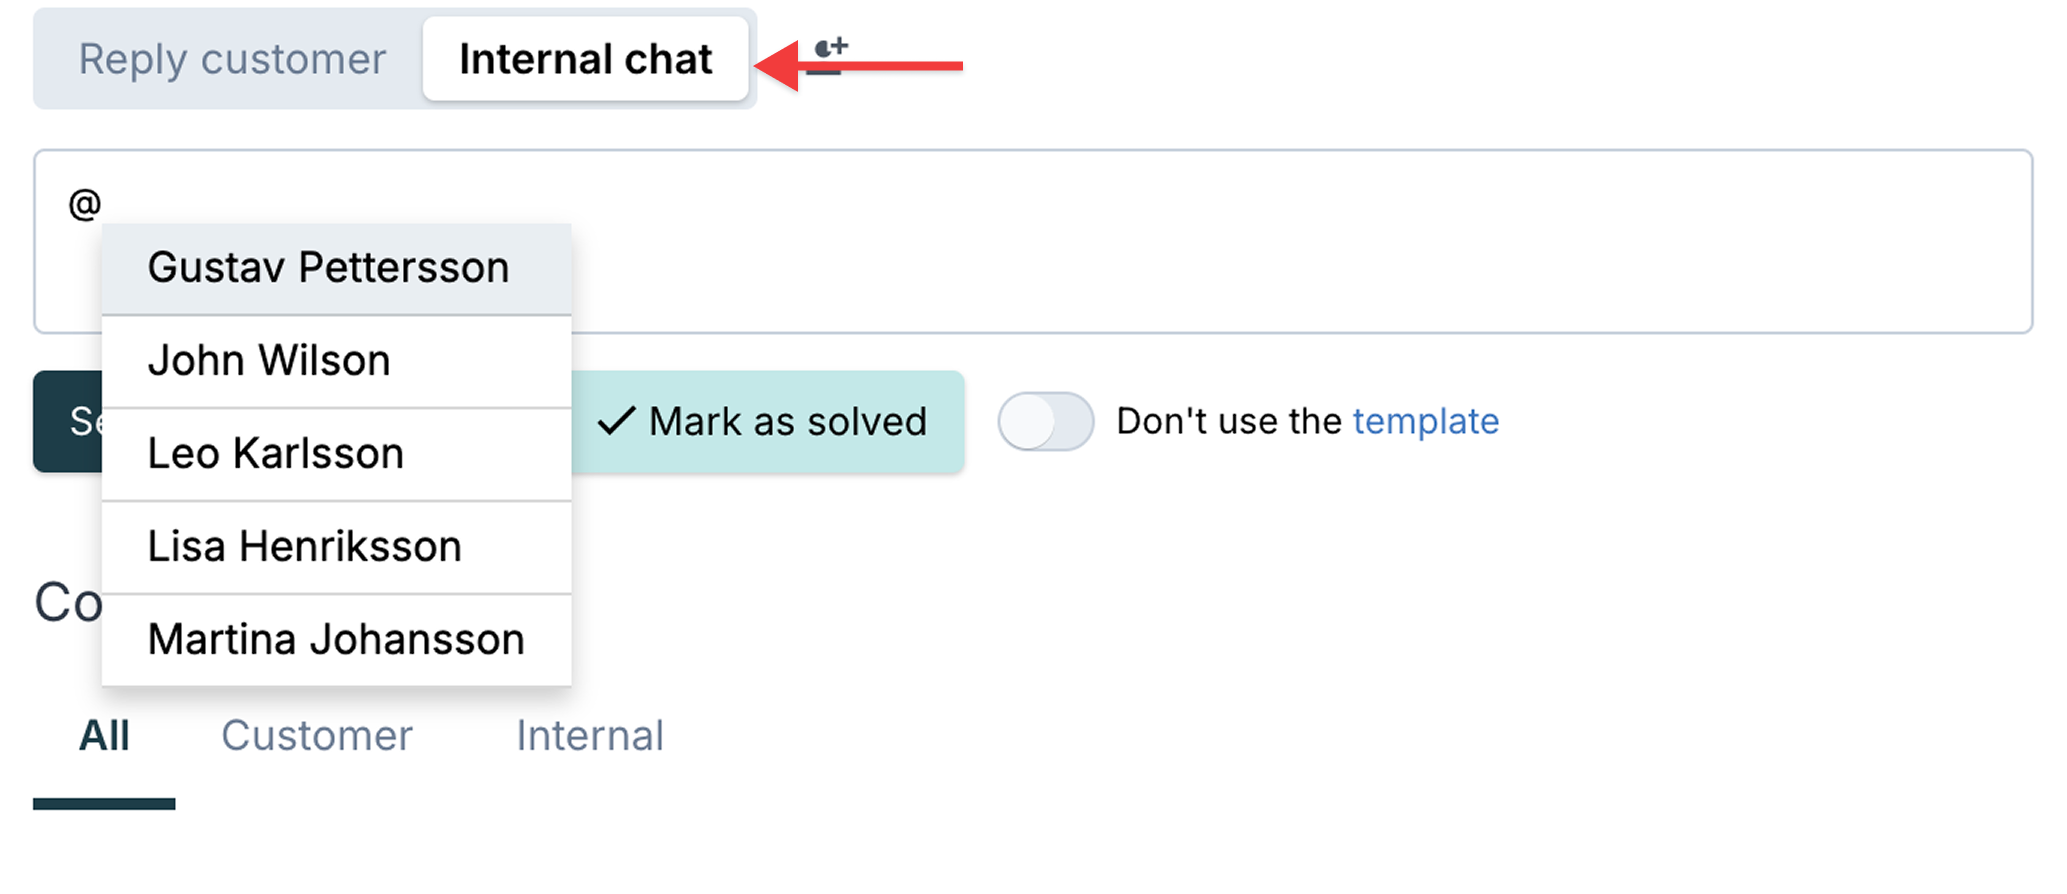Toggle the Don't use the template switch
The height and width of the screenshot is (894, 2067).
tap(1045, 421)
